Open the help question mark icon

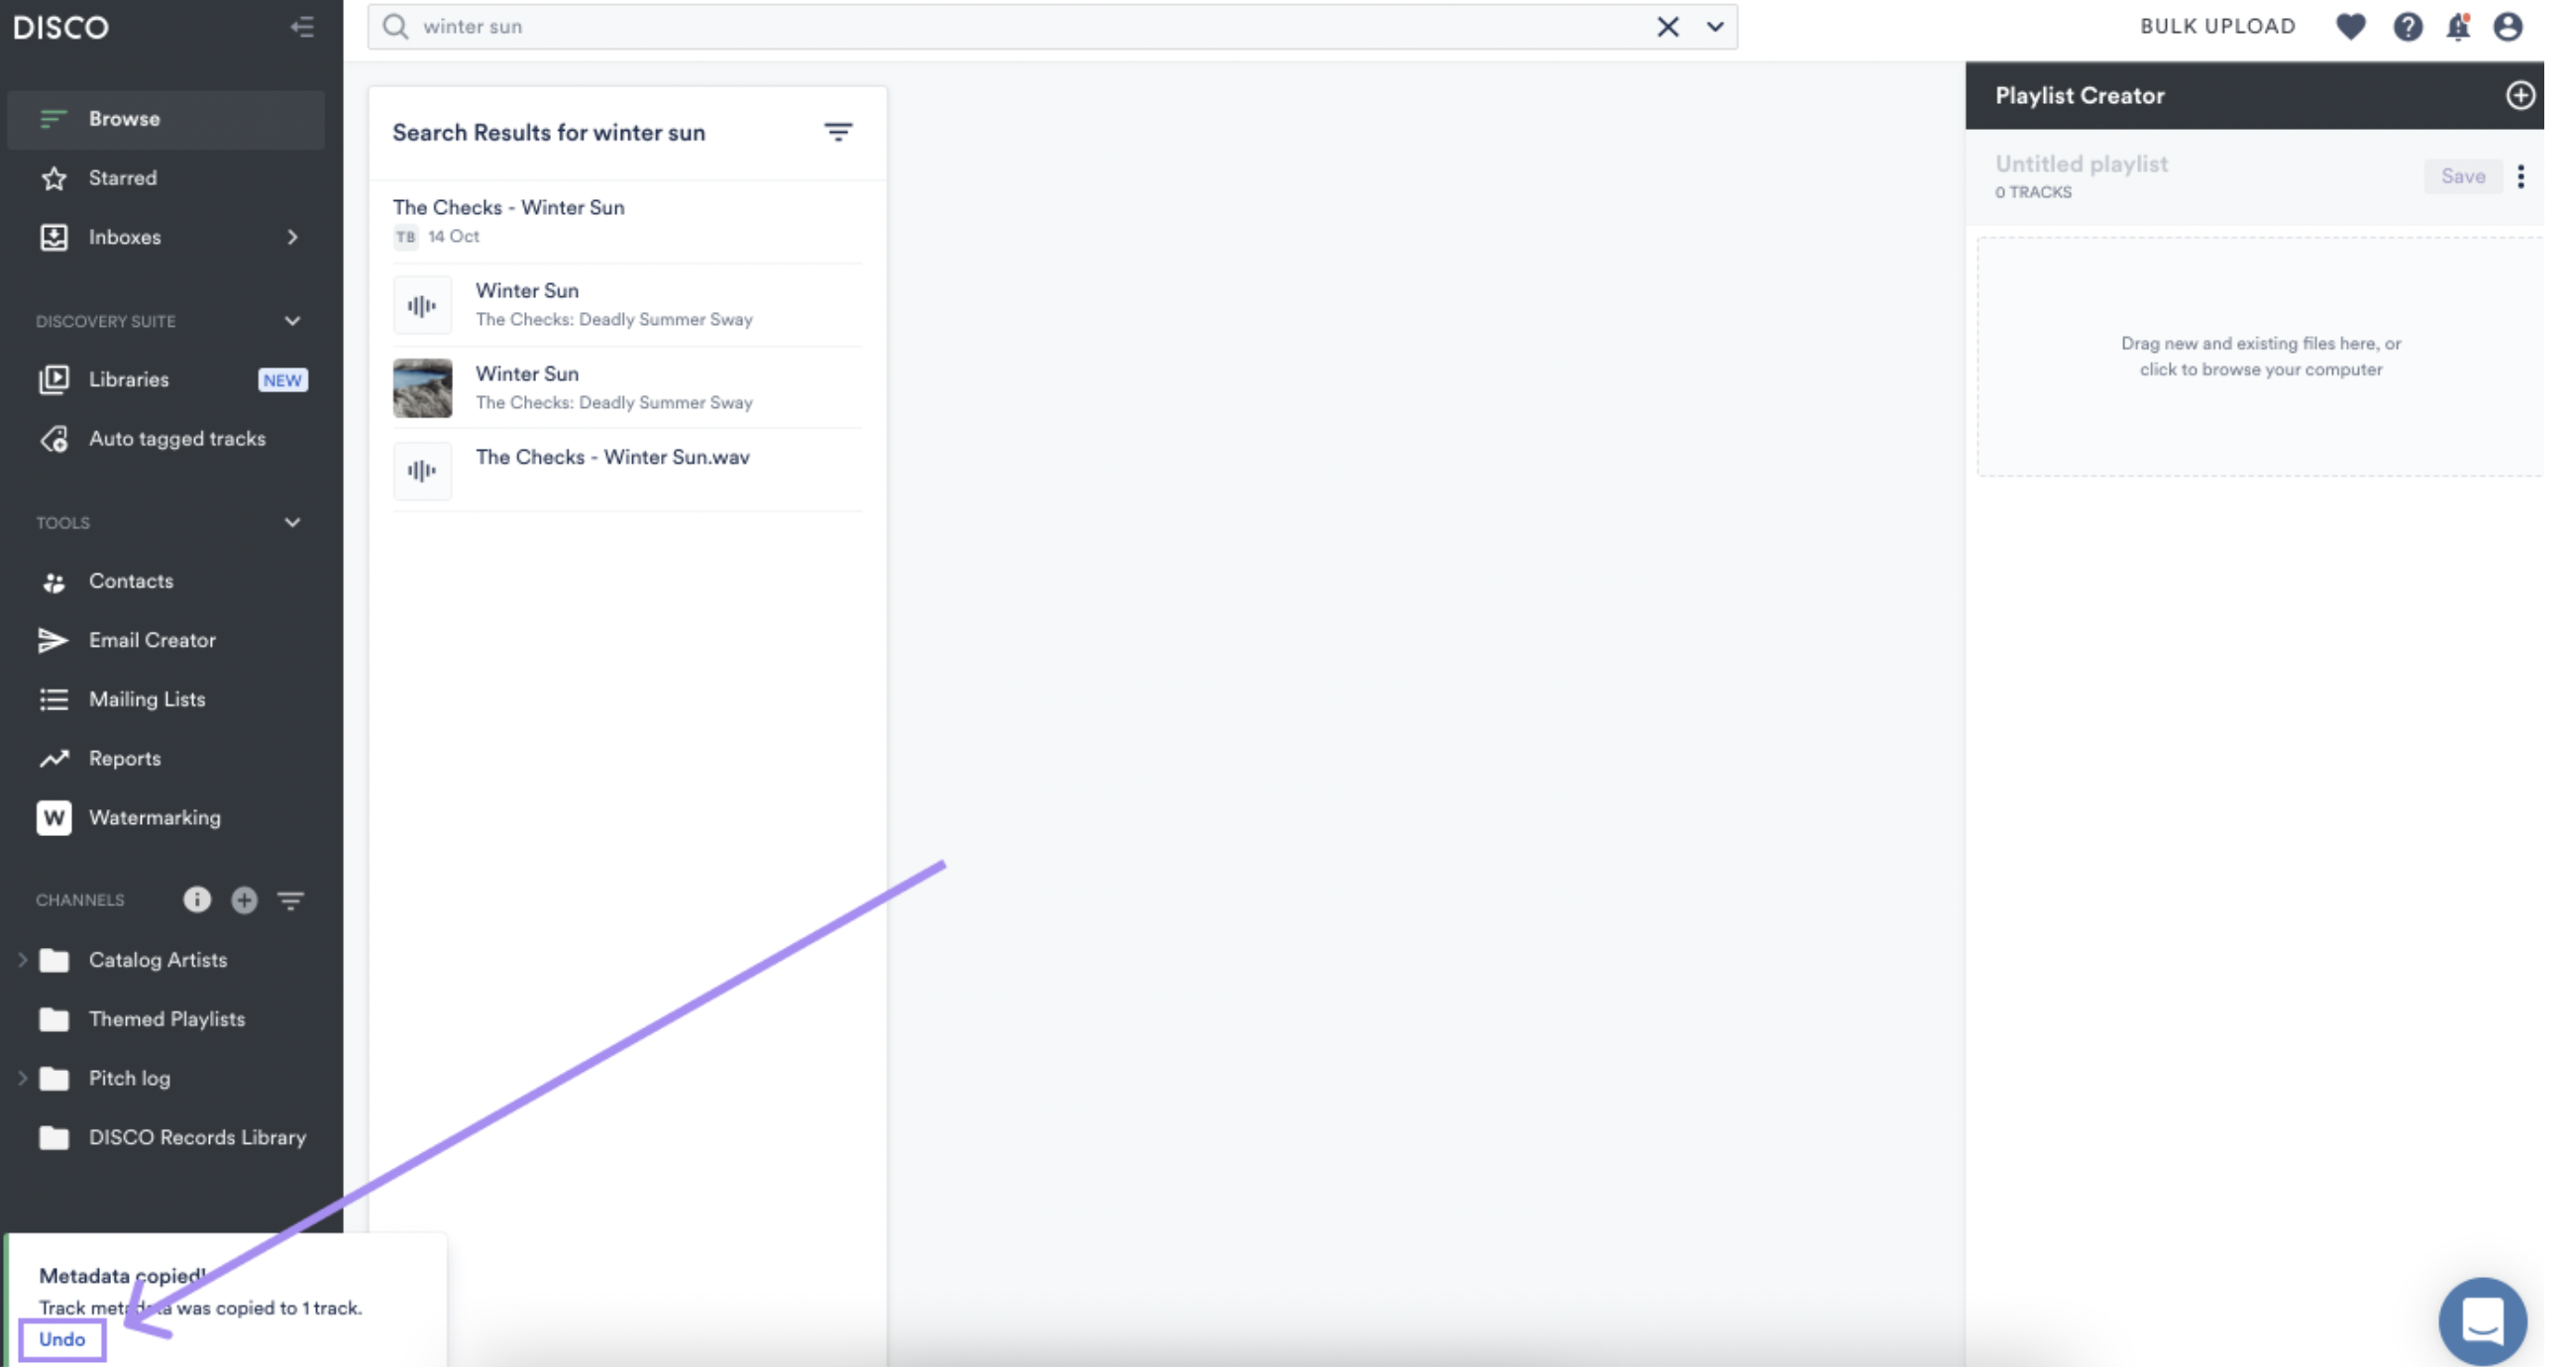coord(2407,27)
